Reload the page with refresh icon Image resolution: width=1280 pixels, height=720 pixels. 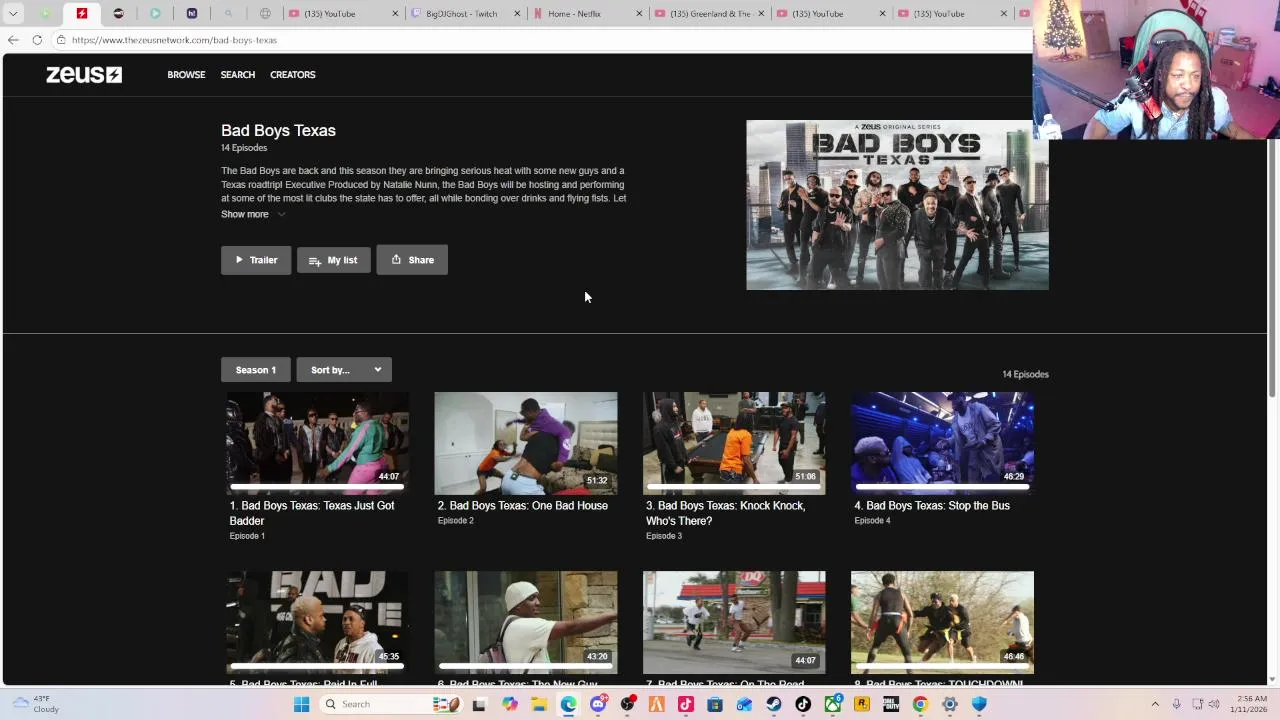tap(37, 40)
